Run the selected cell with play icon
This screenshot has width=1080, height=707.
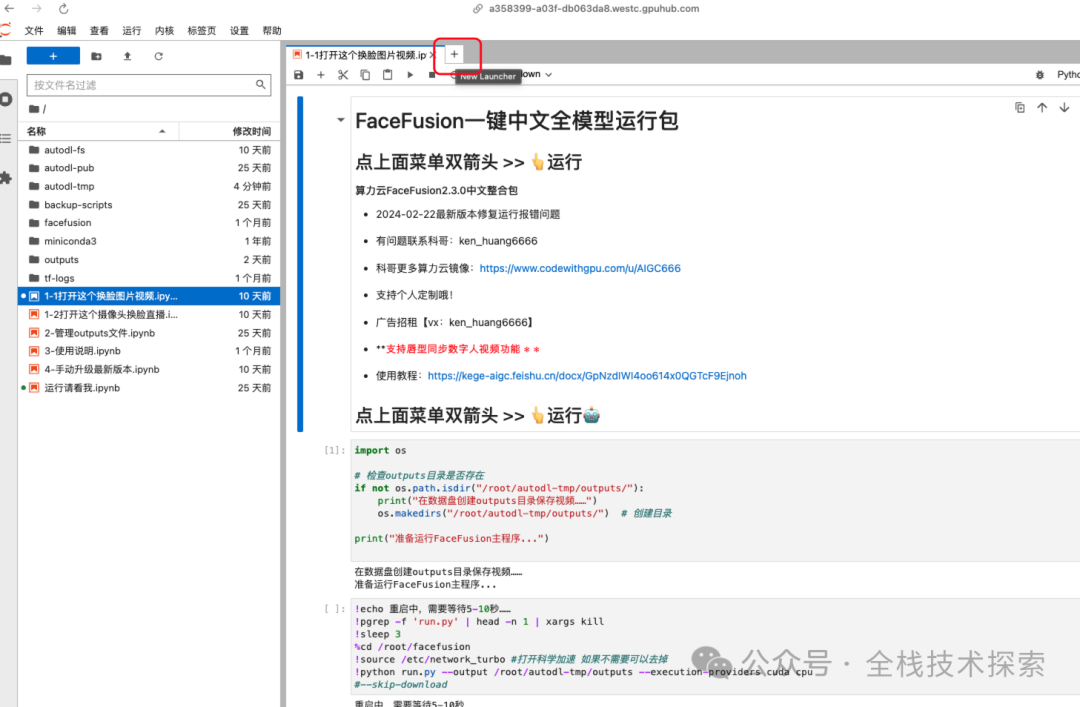410,74
